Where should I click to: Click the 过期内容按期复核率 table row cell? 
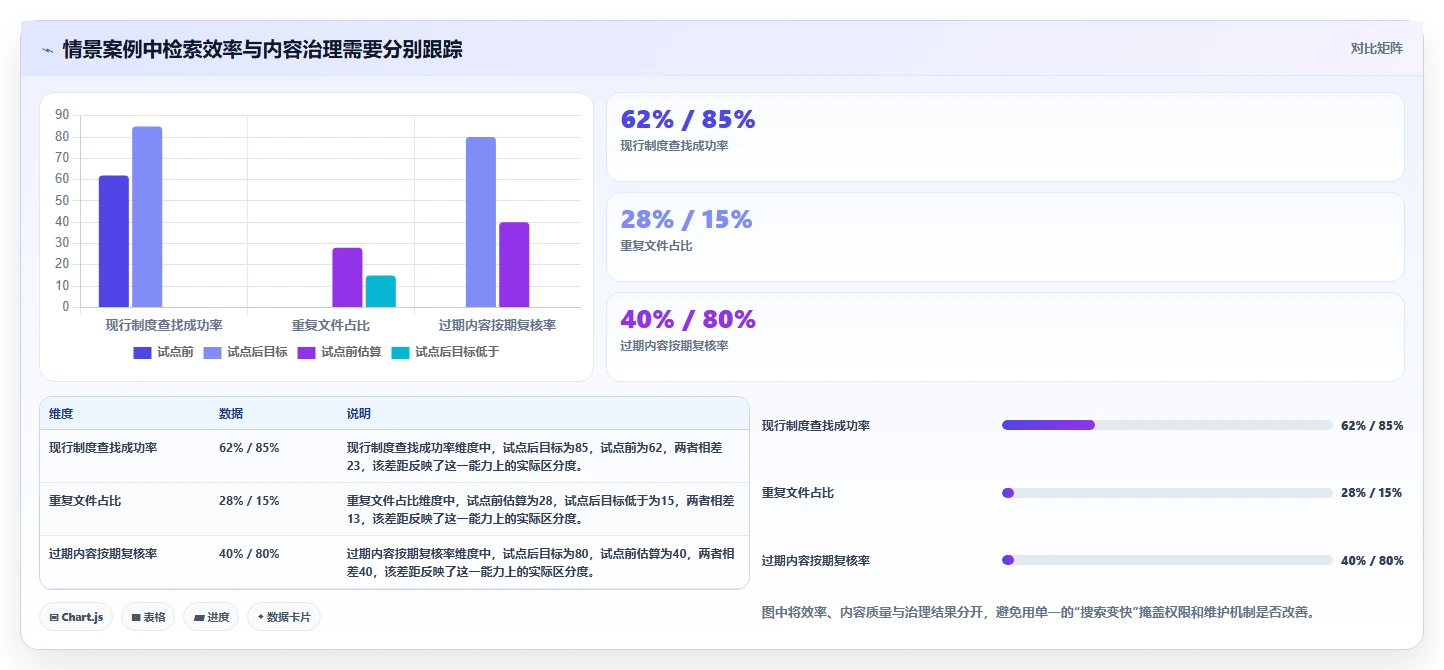103,554
